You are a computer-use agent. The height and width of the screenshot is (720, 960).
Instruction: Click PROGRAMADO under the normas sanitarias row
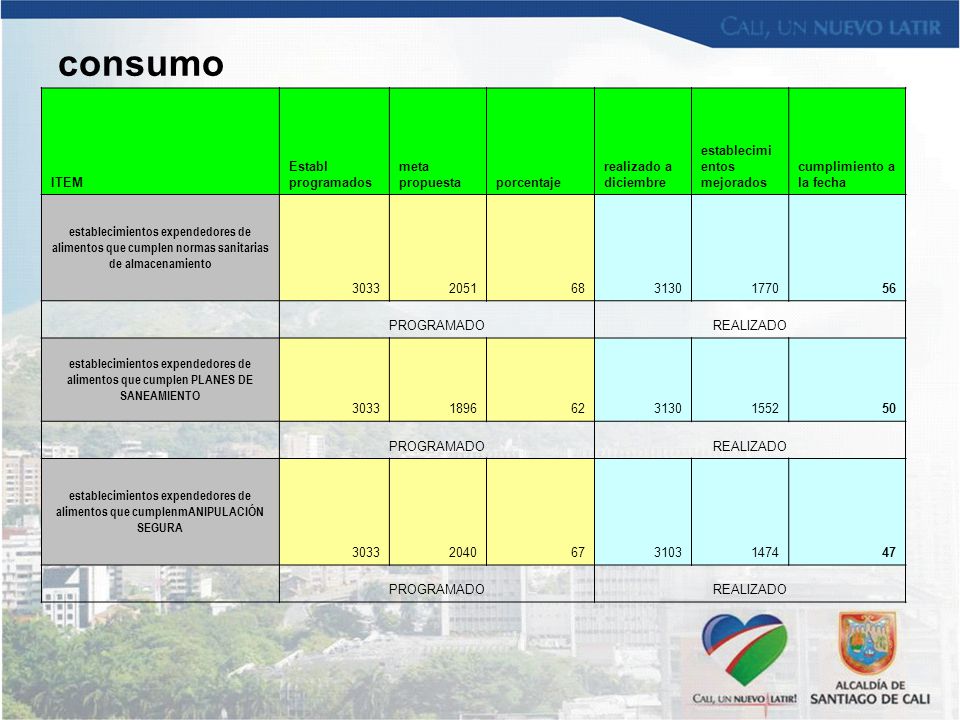(437, 325)
